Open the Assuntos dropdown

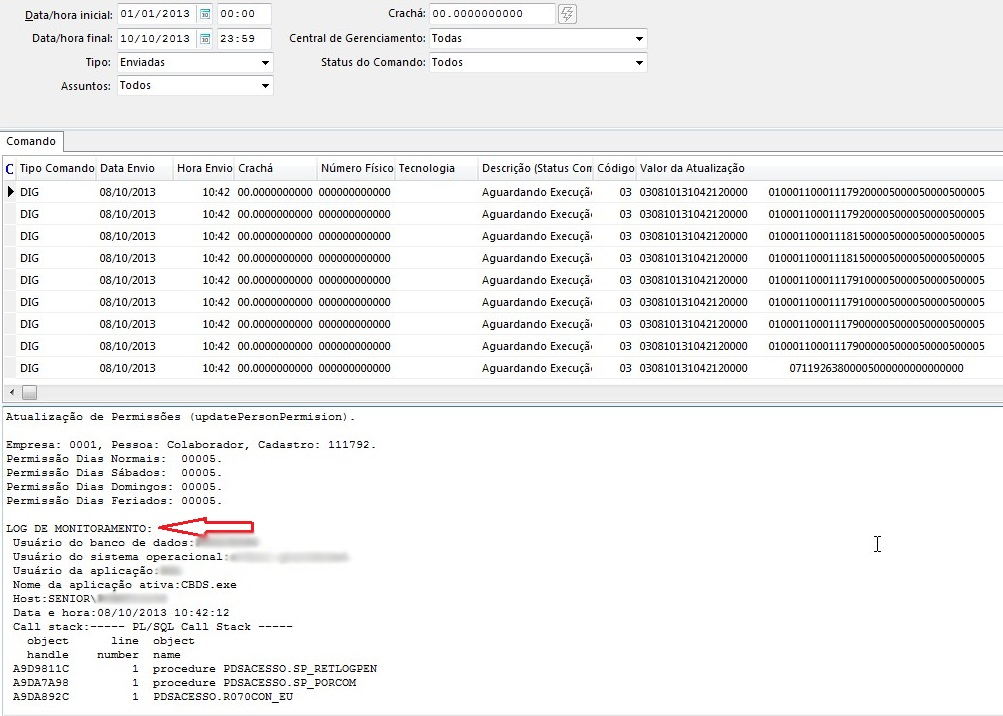[265, 86]
